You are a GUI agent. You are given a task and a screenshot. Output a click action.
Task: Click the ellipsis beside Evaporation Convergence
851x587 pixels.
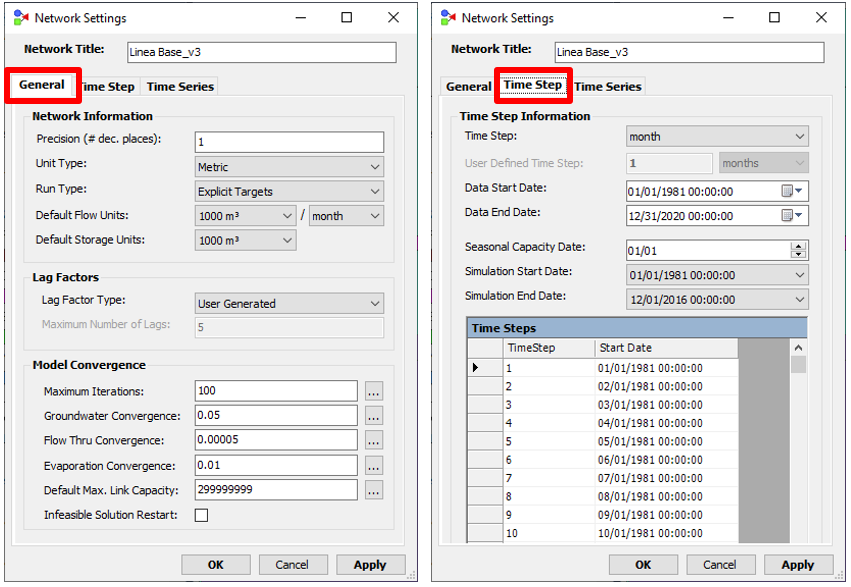click(373, 464)
